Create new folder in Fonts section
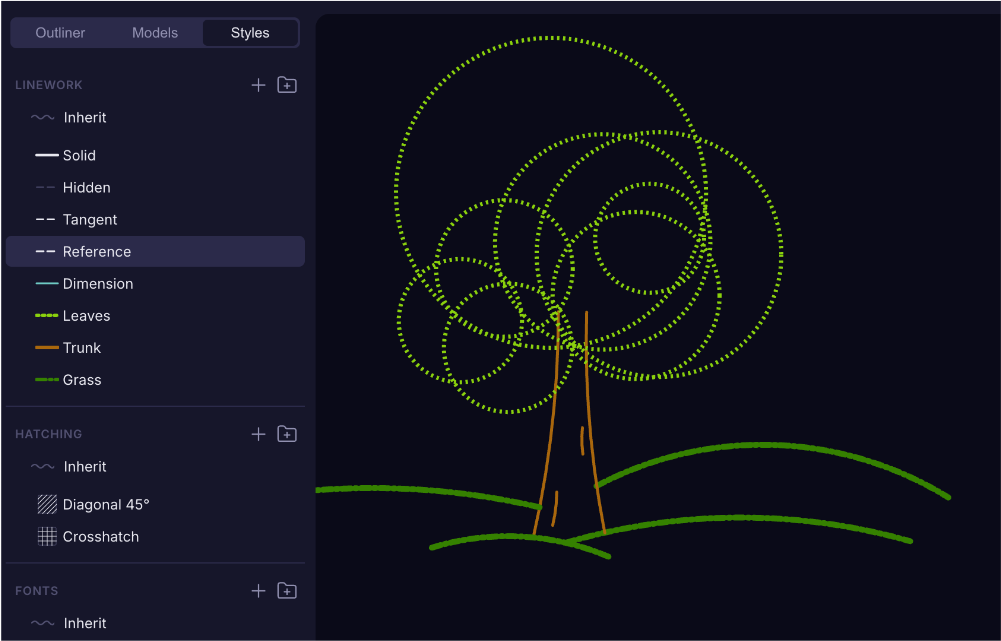The width and height of the screenshot is (1001, 641). [x=287, y=591]
